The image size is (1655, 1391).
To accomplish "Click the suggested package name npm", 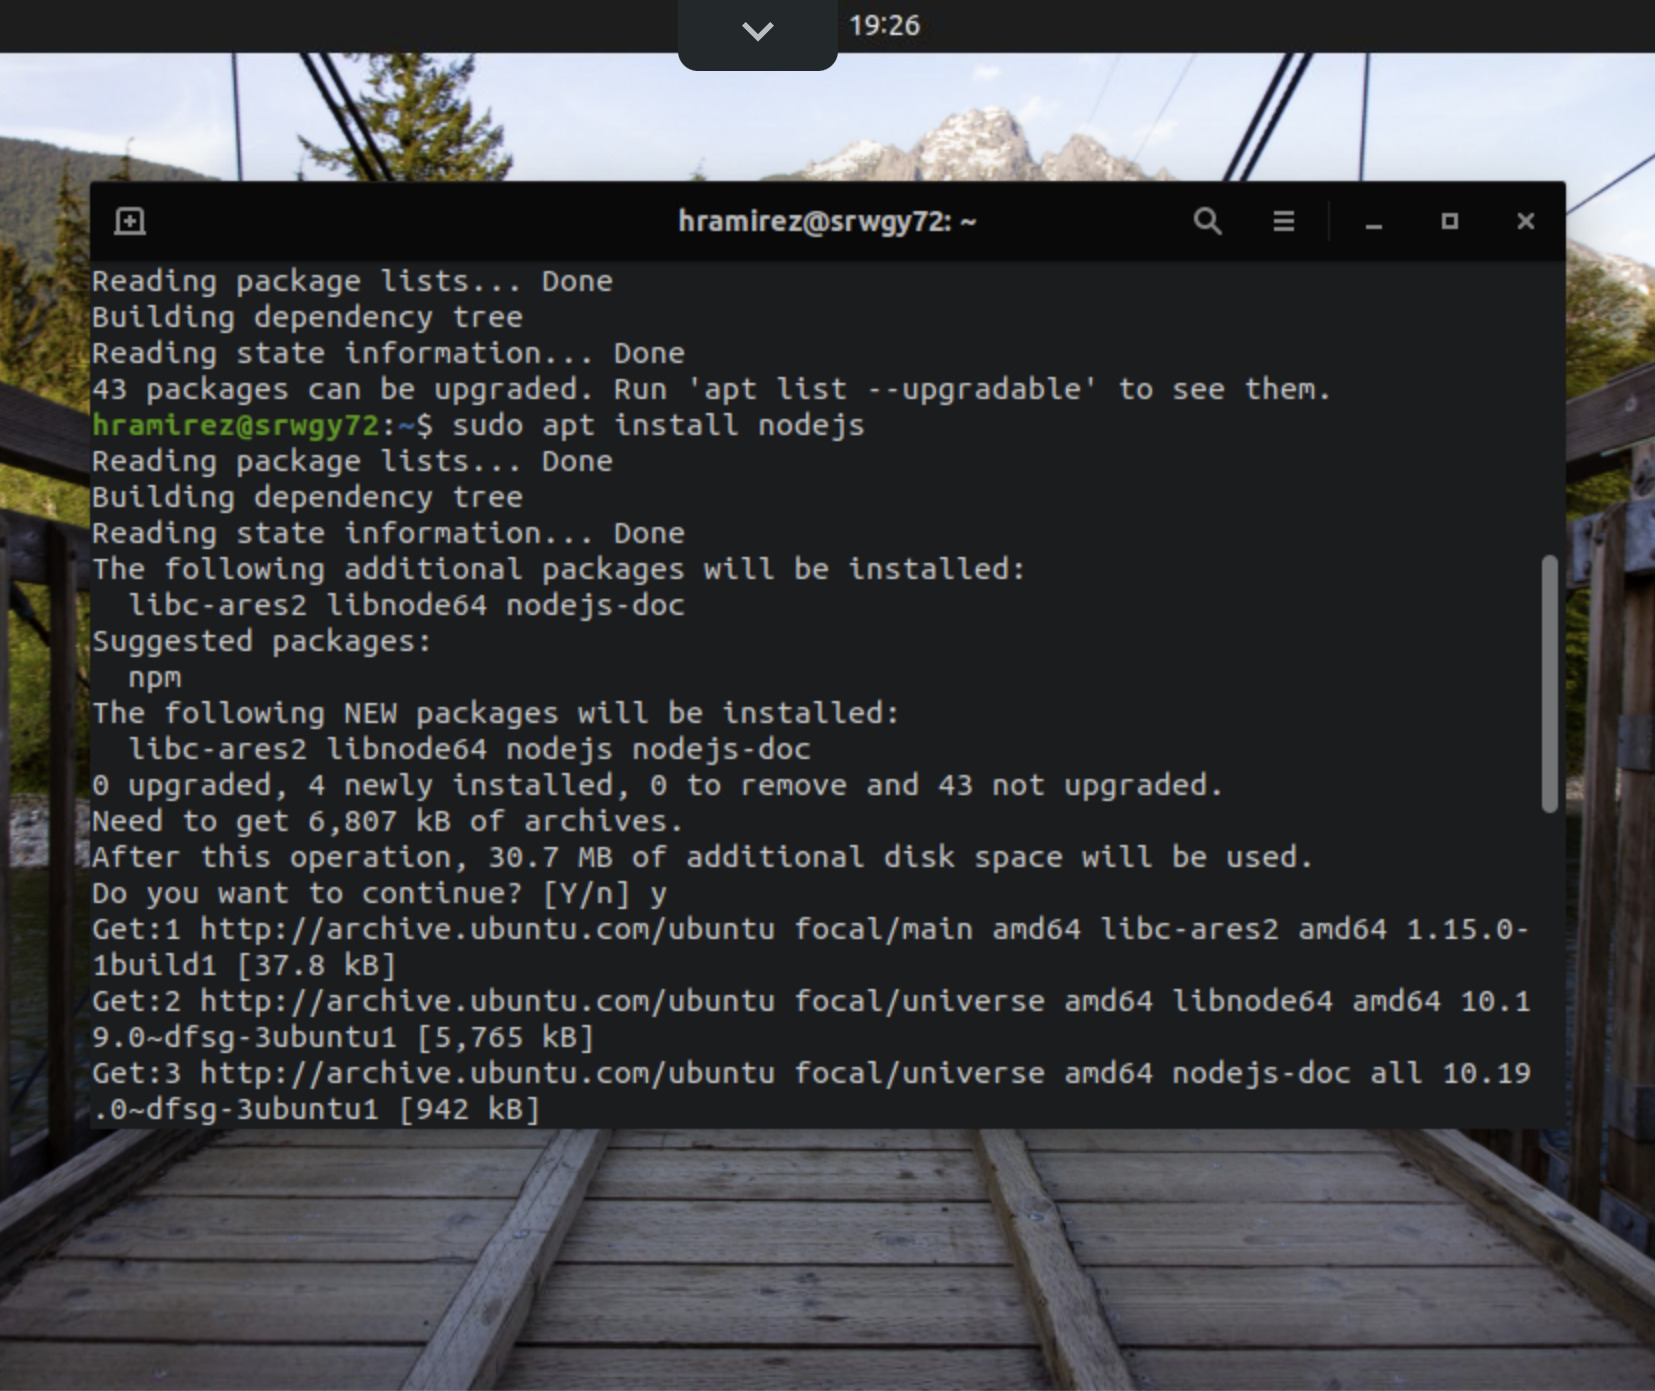I will (x=155, y=677).
